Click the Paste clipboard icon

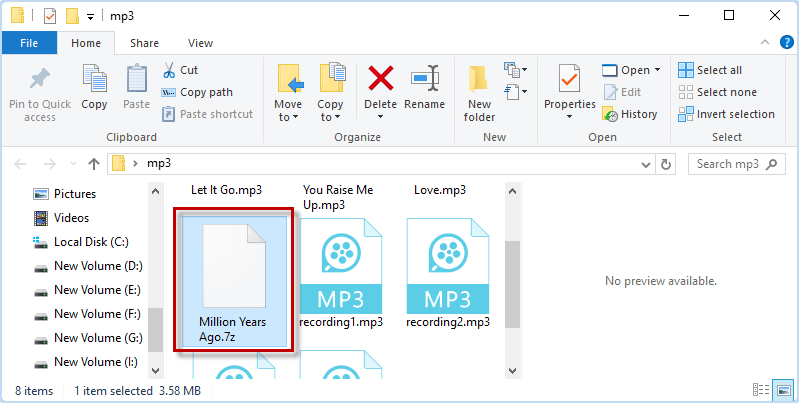[x=137, y=79]
